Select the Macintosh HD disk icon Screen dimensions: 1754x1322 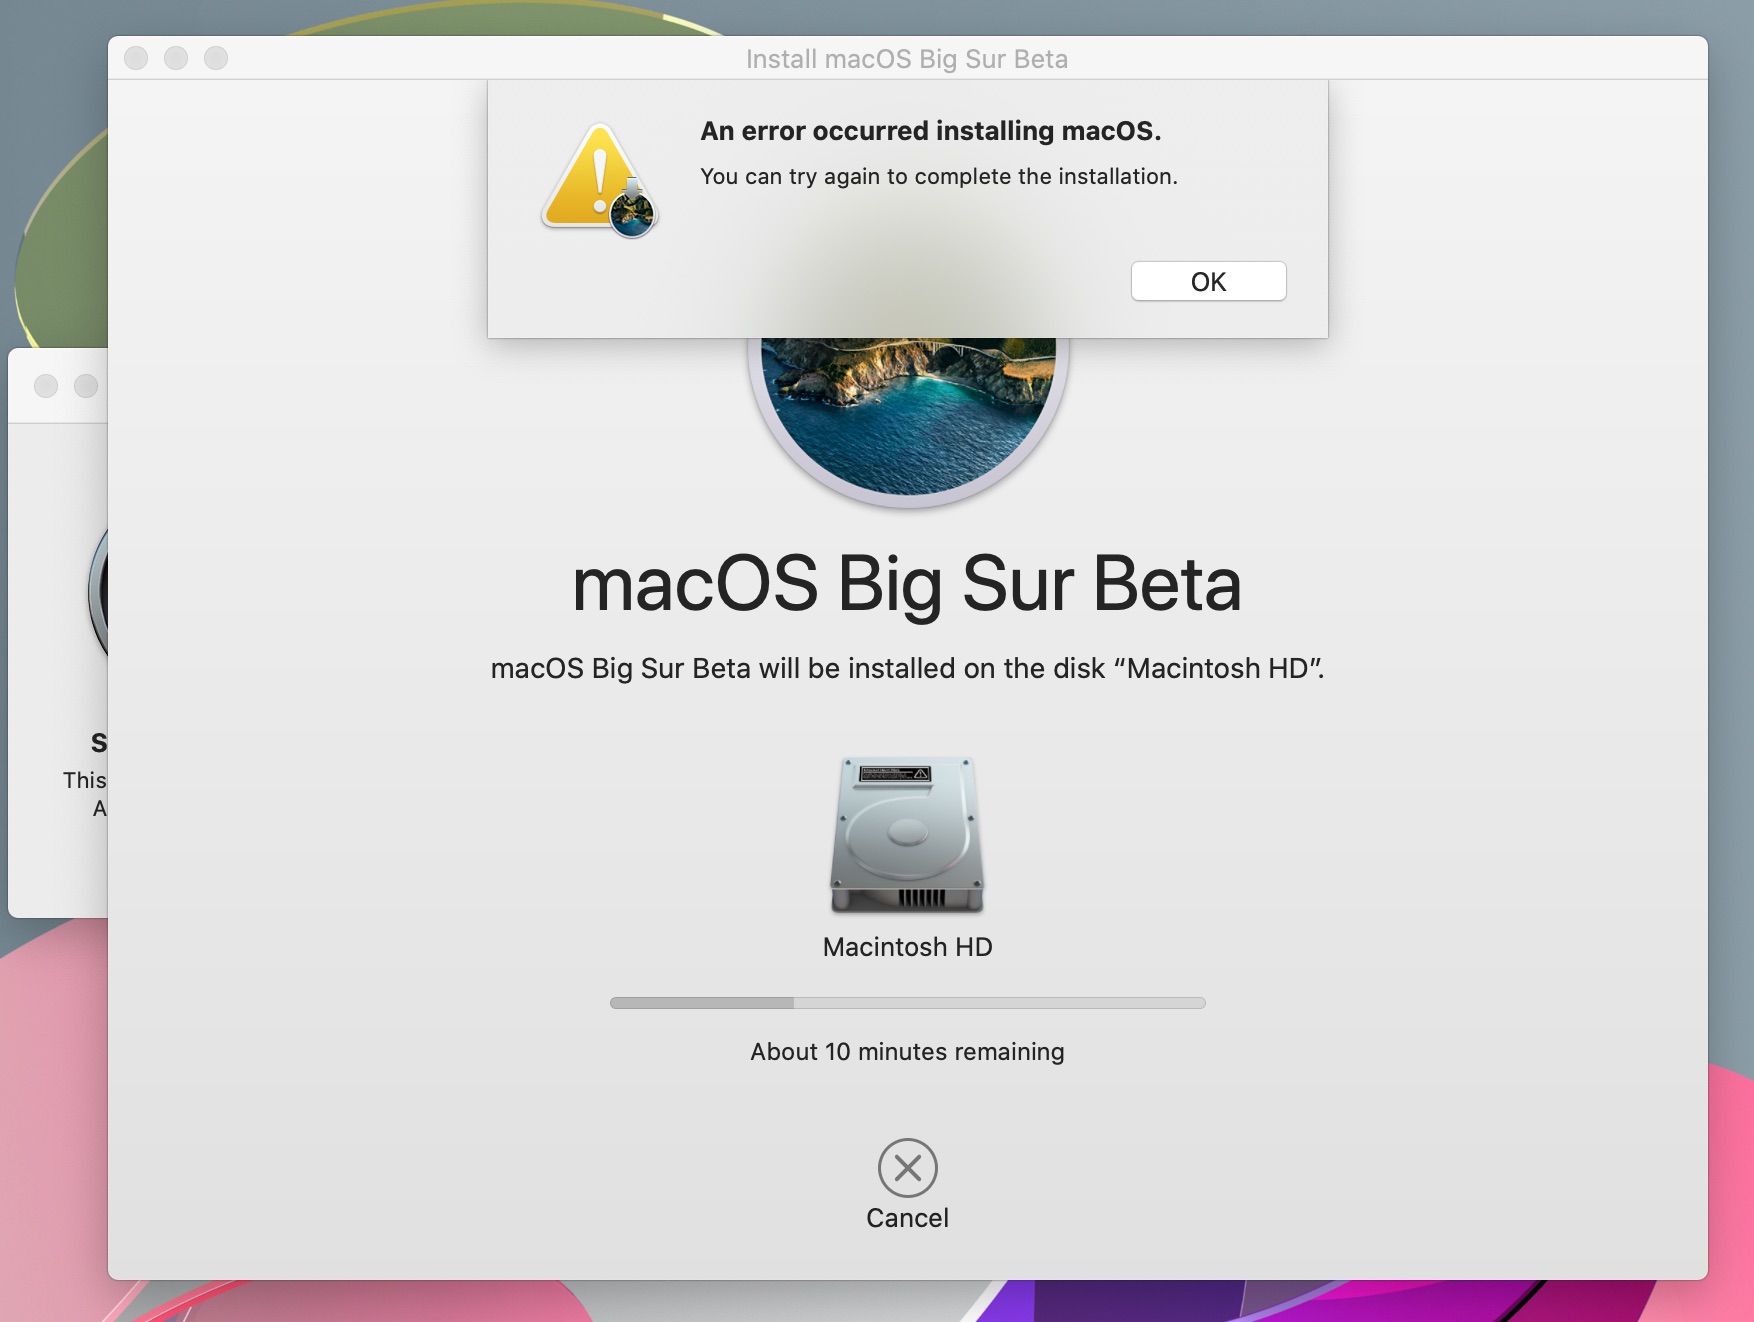point(907,835)
